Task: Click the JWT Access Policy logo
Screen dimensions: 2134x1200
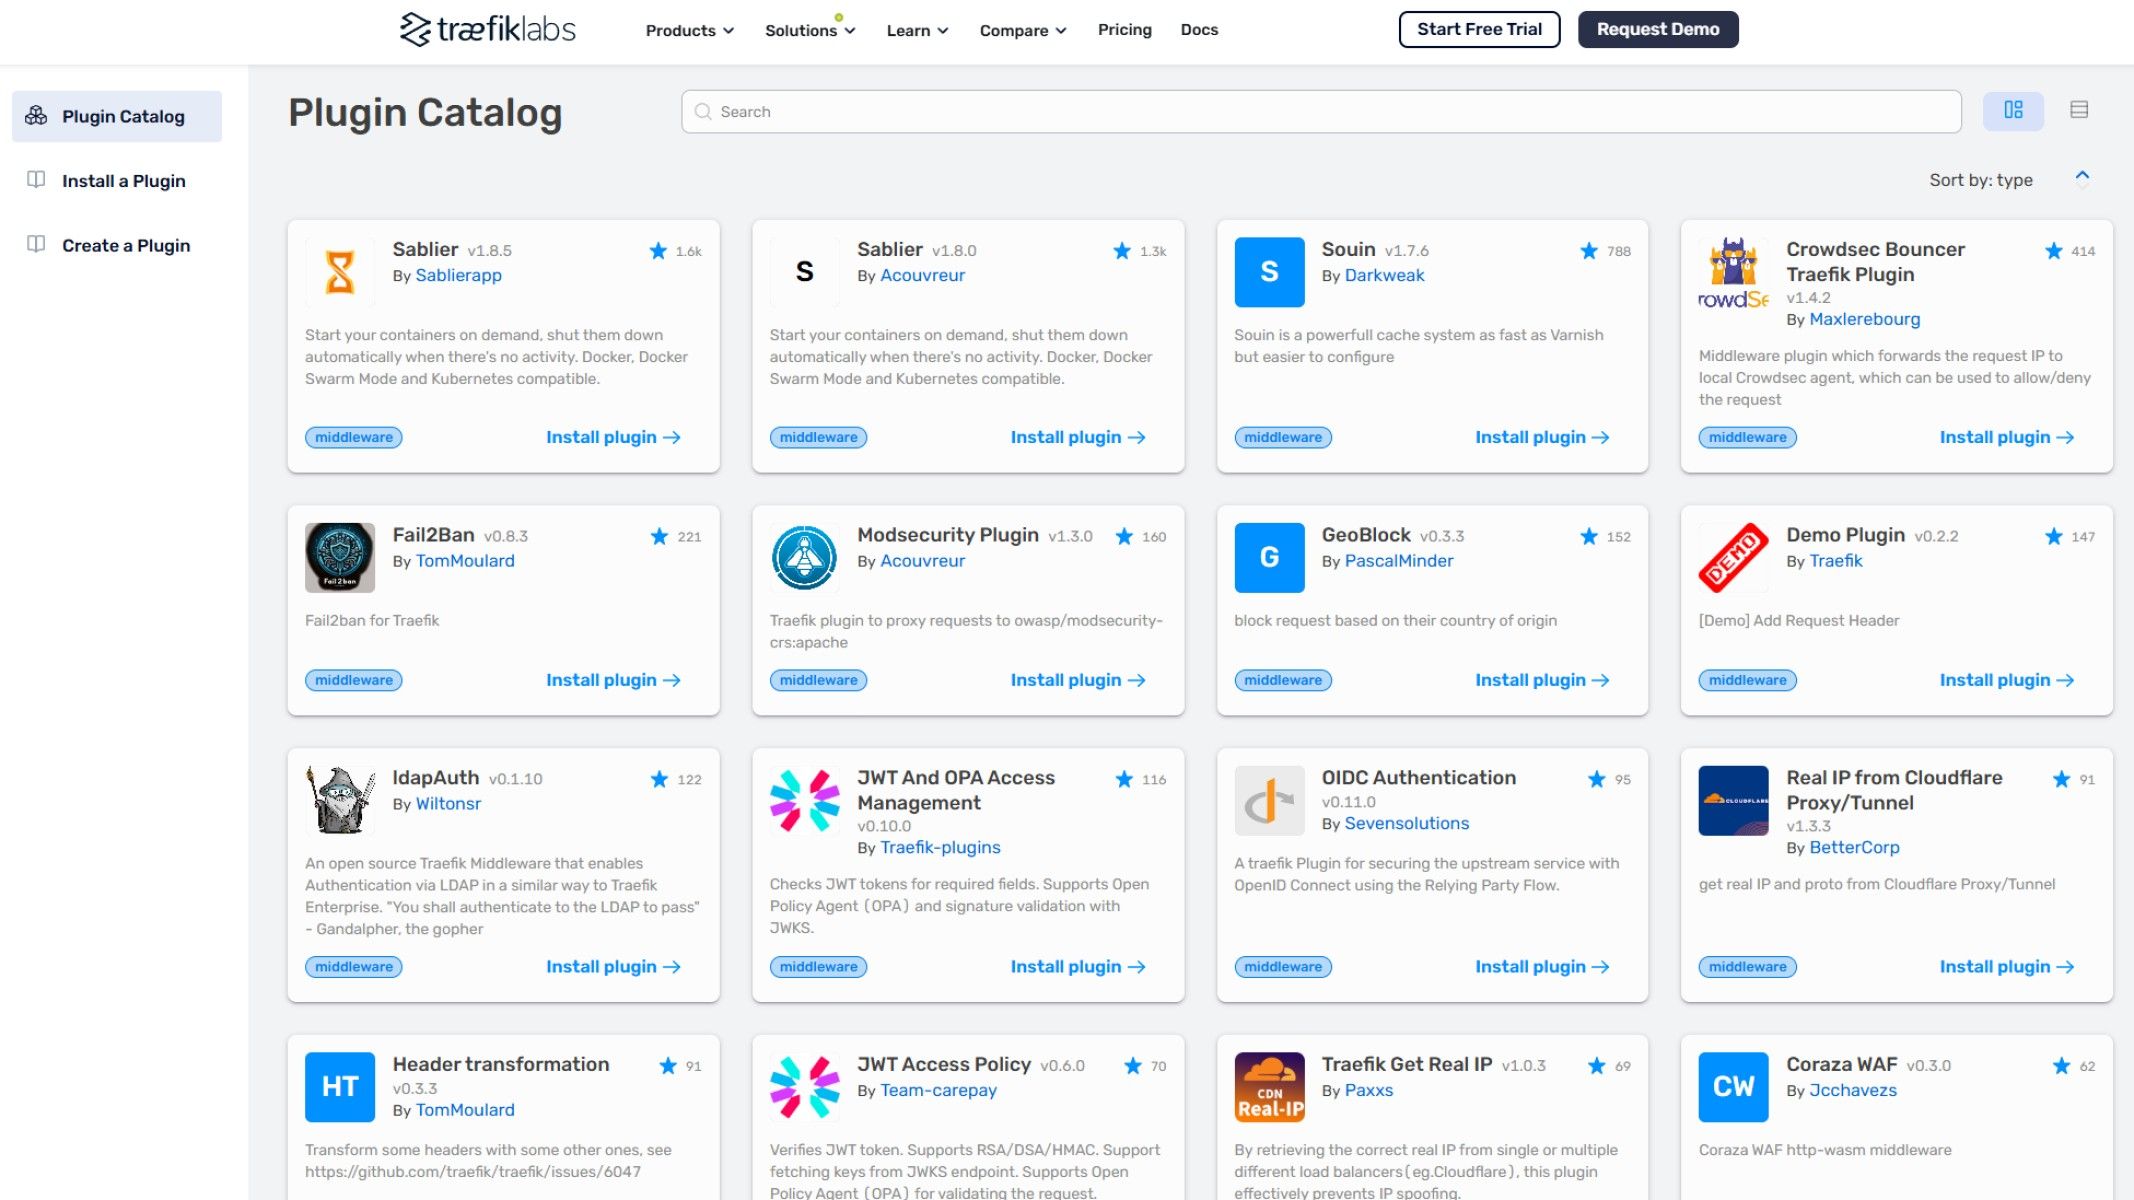Action: tap(804, 1087)
